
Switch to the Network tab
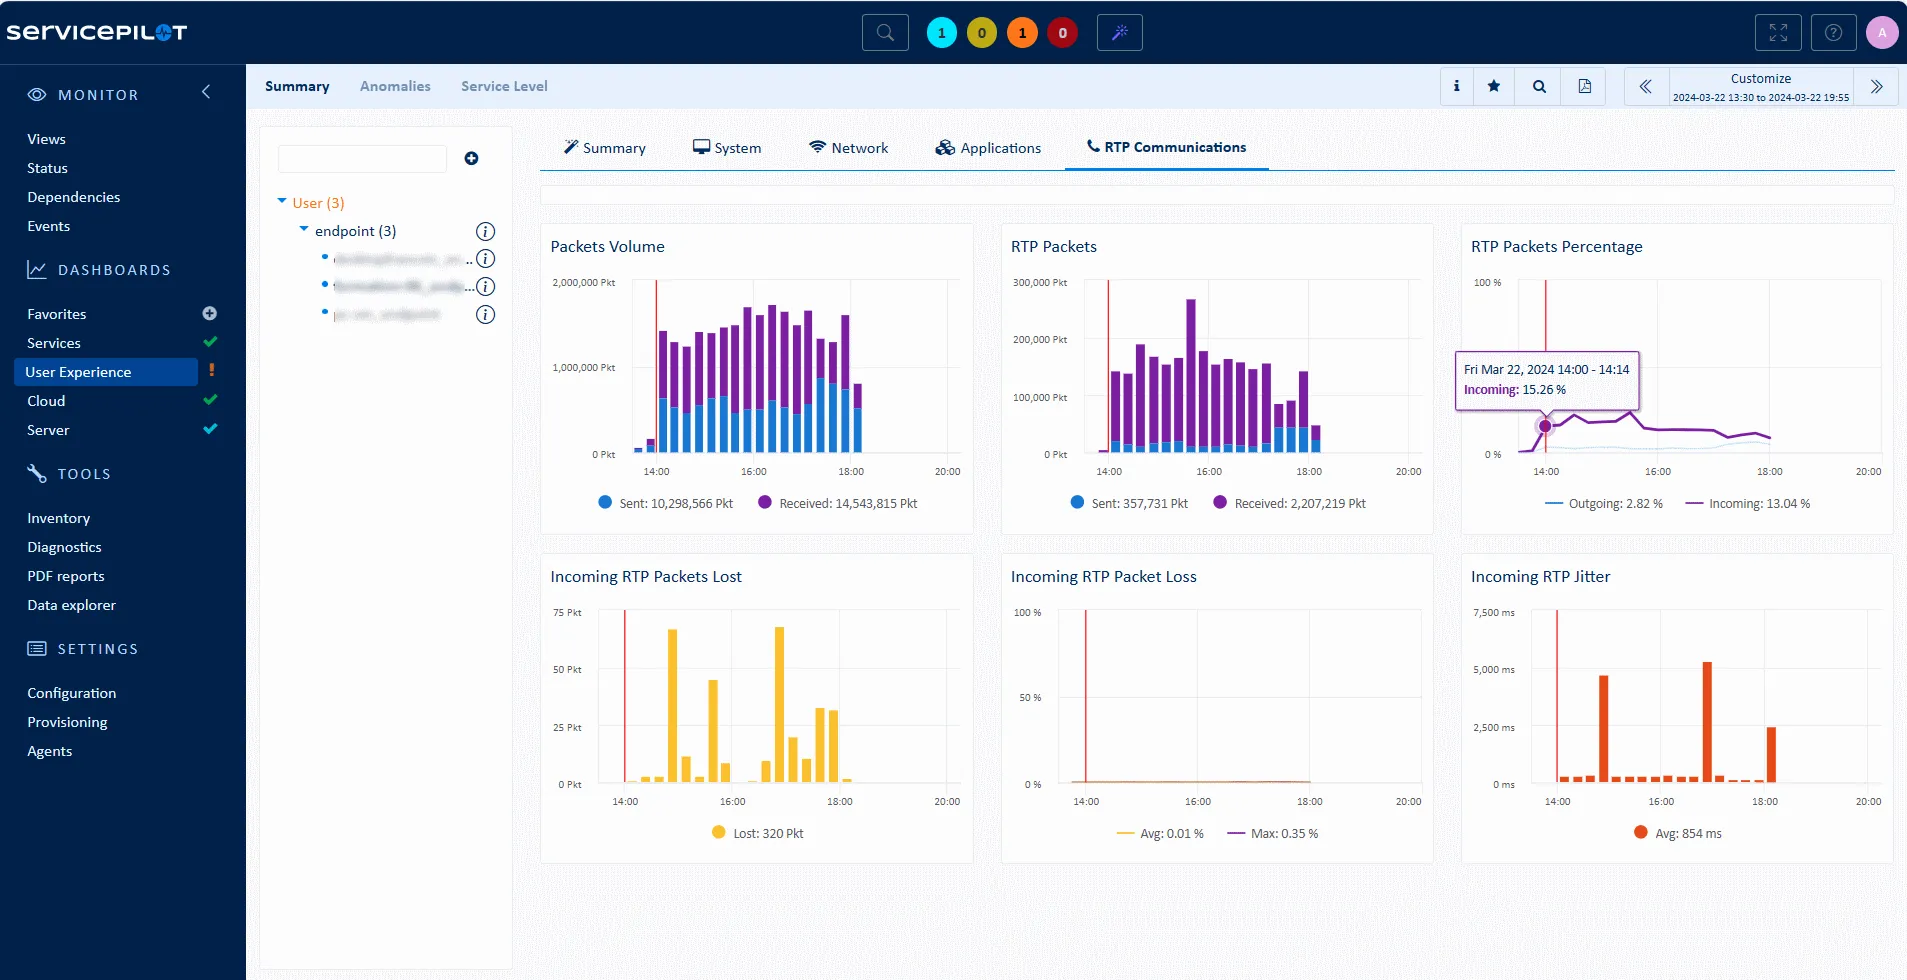coord(848,148)
